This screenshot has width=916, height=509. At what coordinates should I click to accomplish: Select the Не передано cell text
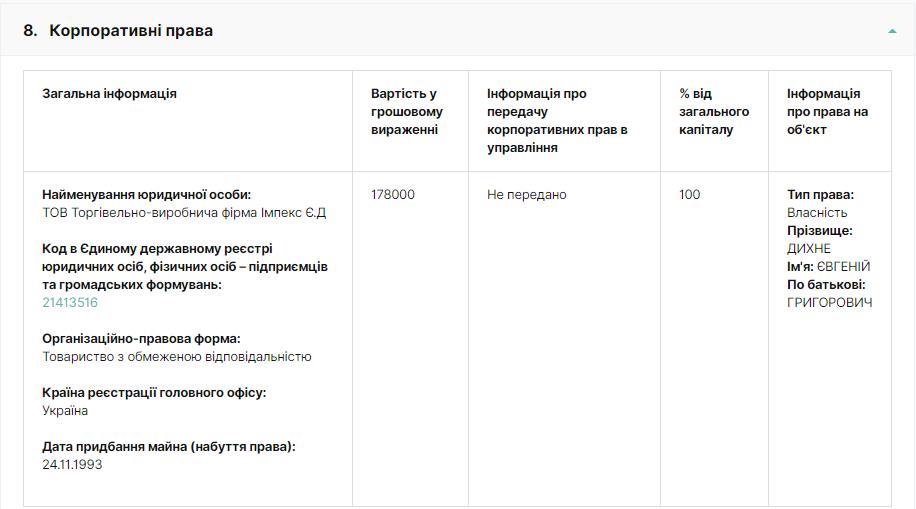pyautogui.click(x=526, y=195)
